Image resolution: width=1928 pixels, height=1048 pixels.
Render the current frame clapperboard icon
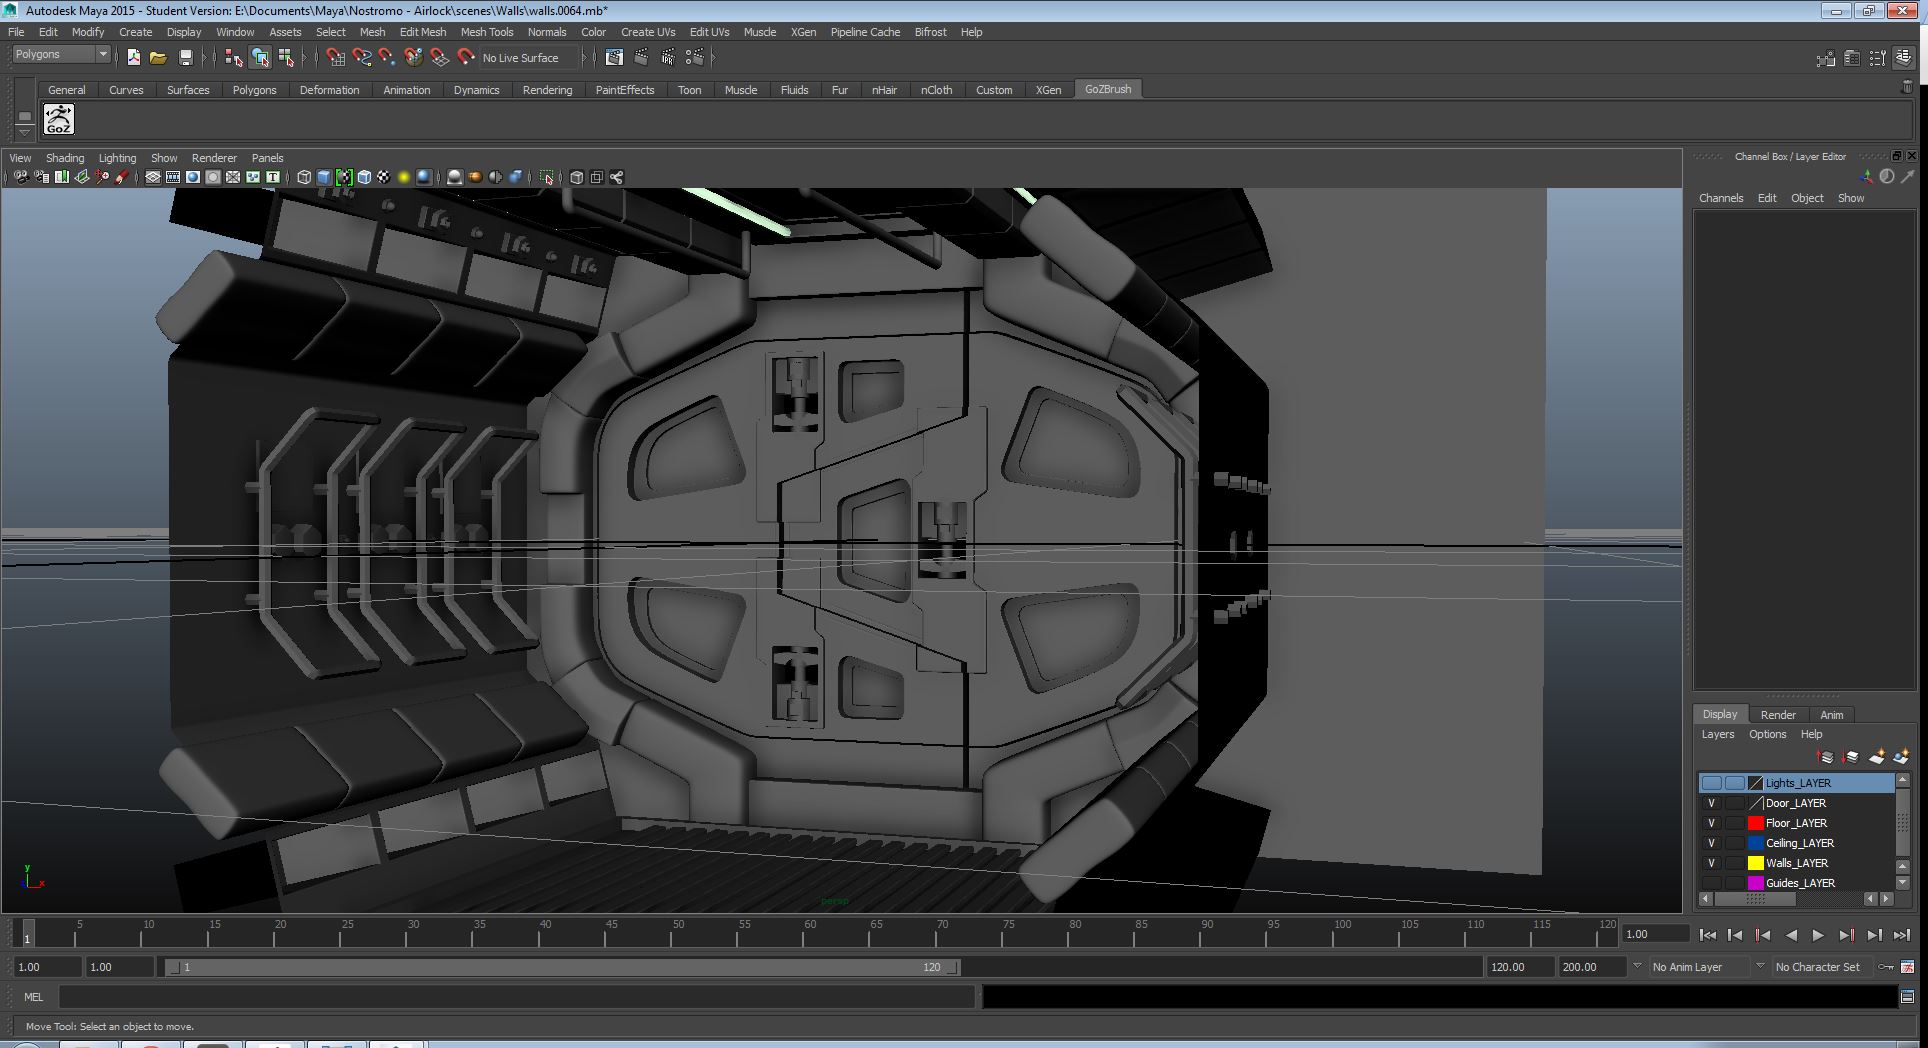641,58
